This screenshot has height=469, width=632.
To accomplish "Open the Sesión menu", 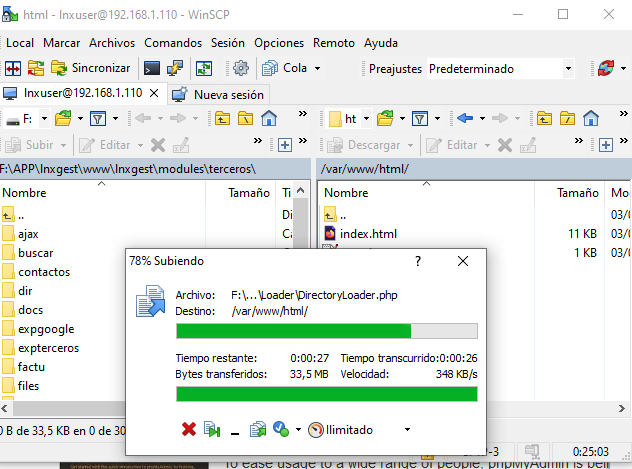I will click(x=228, y=43).
